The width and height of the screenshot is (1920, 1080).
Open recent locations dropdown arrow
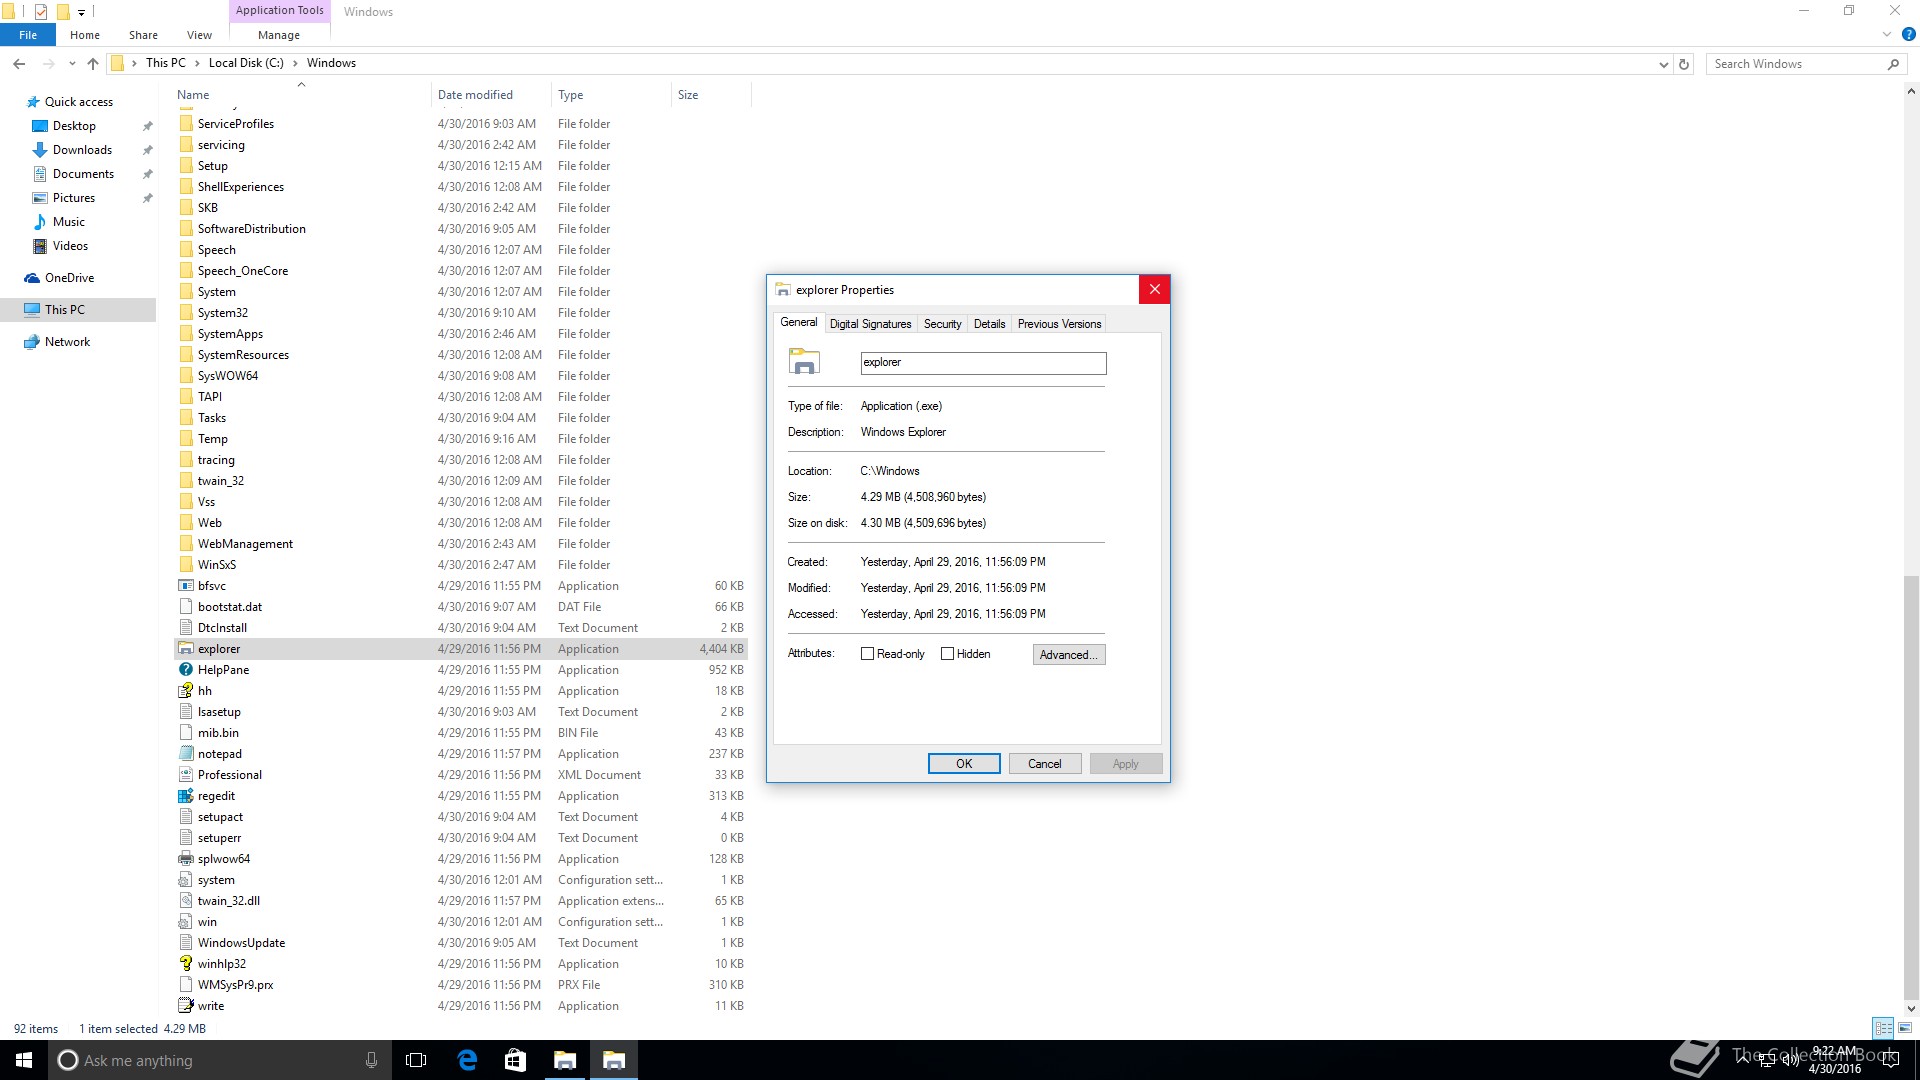click(72, 64)
